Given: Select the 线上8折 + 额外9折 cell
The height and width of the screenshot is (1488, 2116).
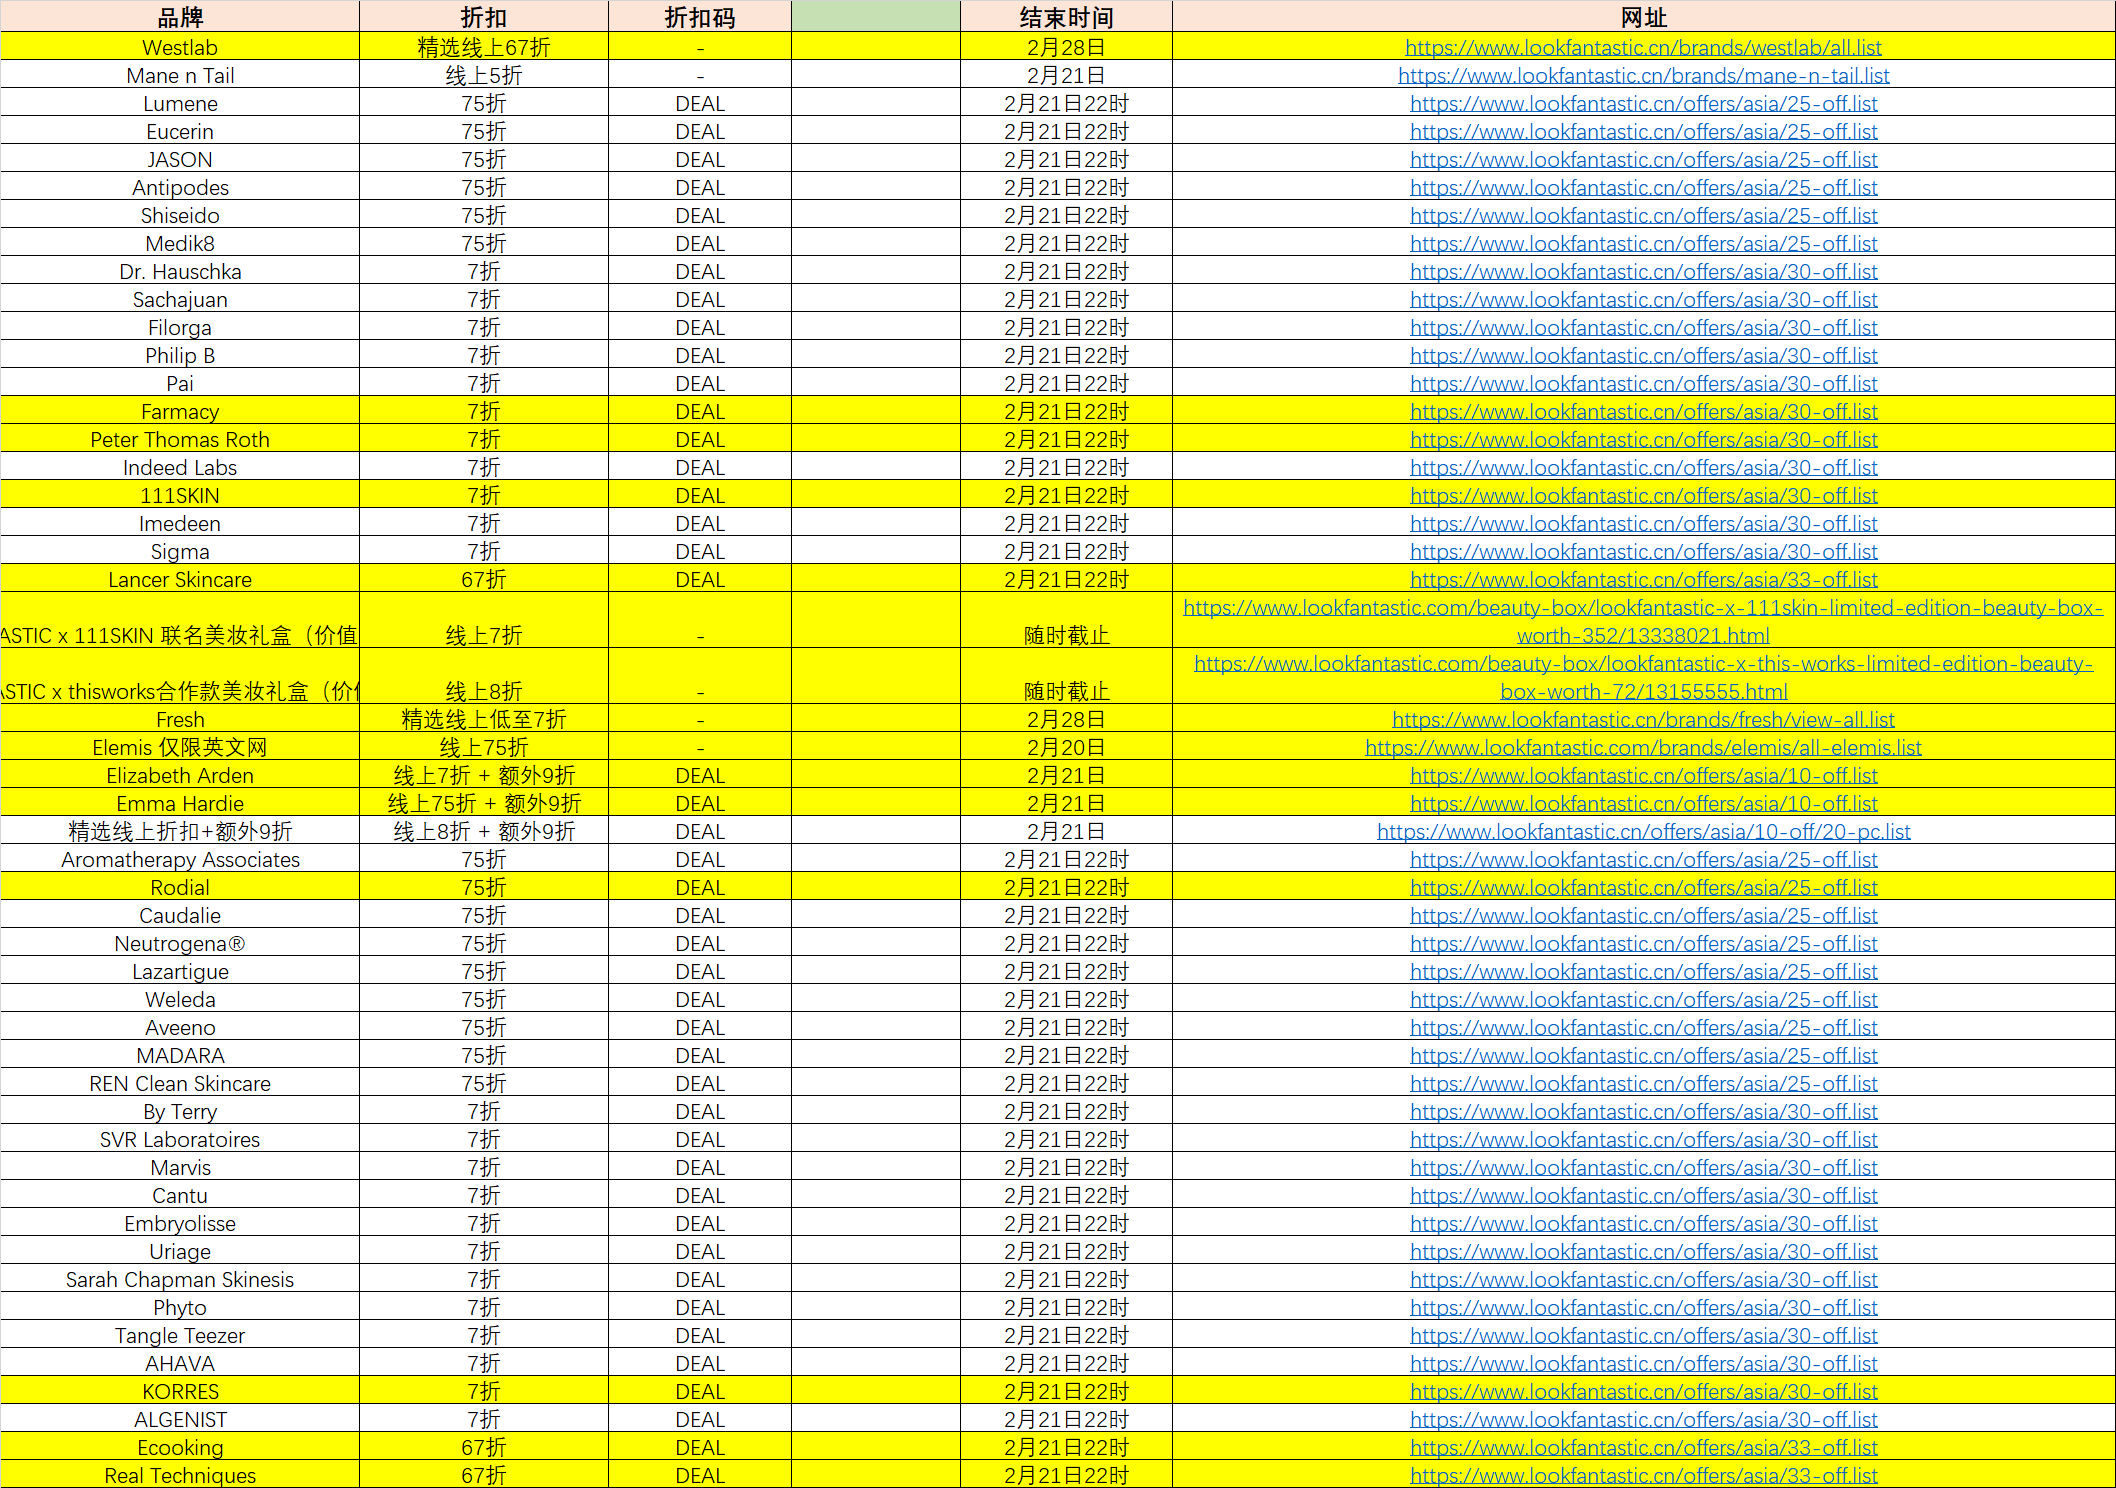Looking at the screenshot, I should [484, 831].
